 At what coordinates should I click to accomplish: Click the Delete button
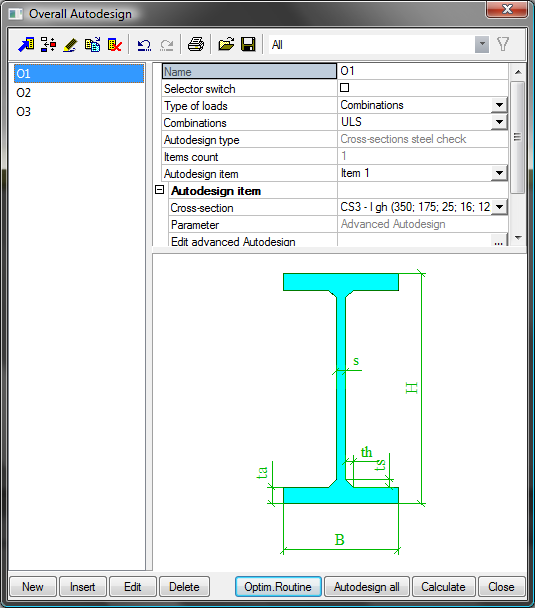click(184, 587)
